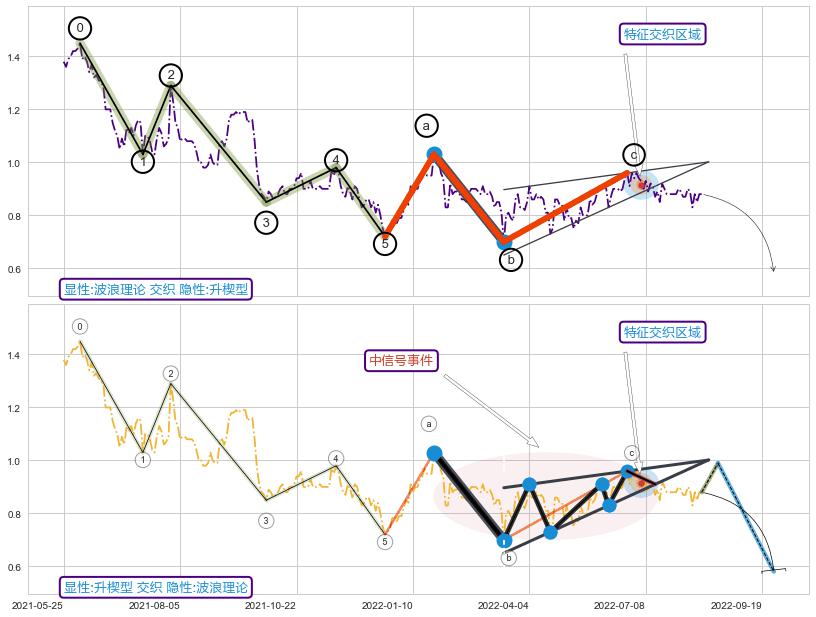Select the 中信号事件 annotation box
Screen dimensions: 816x617
tap(403, 361)
